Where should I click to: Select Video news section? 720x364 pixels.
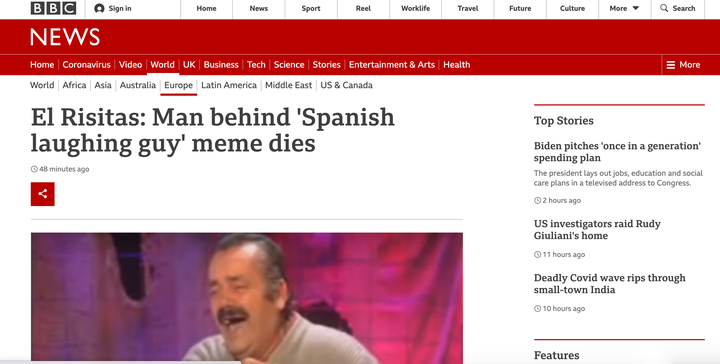pyautogui.click(x=130, y=65)
